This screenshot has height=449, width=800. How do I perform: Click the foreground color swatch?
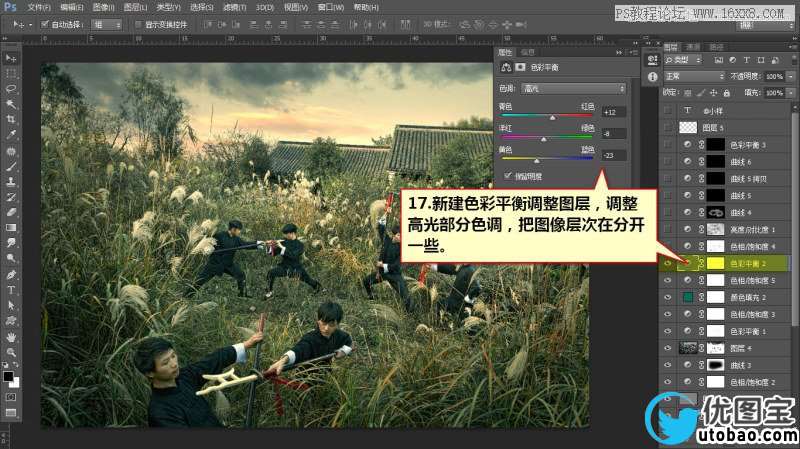(x=8, y=377)
